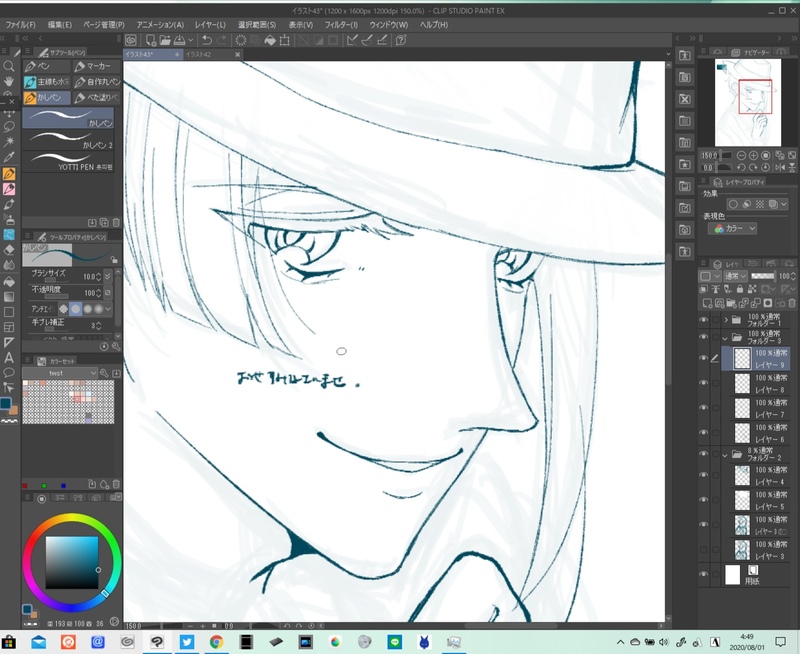Show the hidden レイヤー 3 layer

[x=704, y=550]
